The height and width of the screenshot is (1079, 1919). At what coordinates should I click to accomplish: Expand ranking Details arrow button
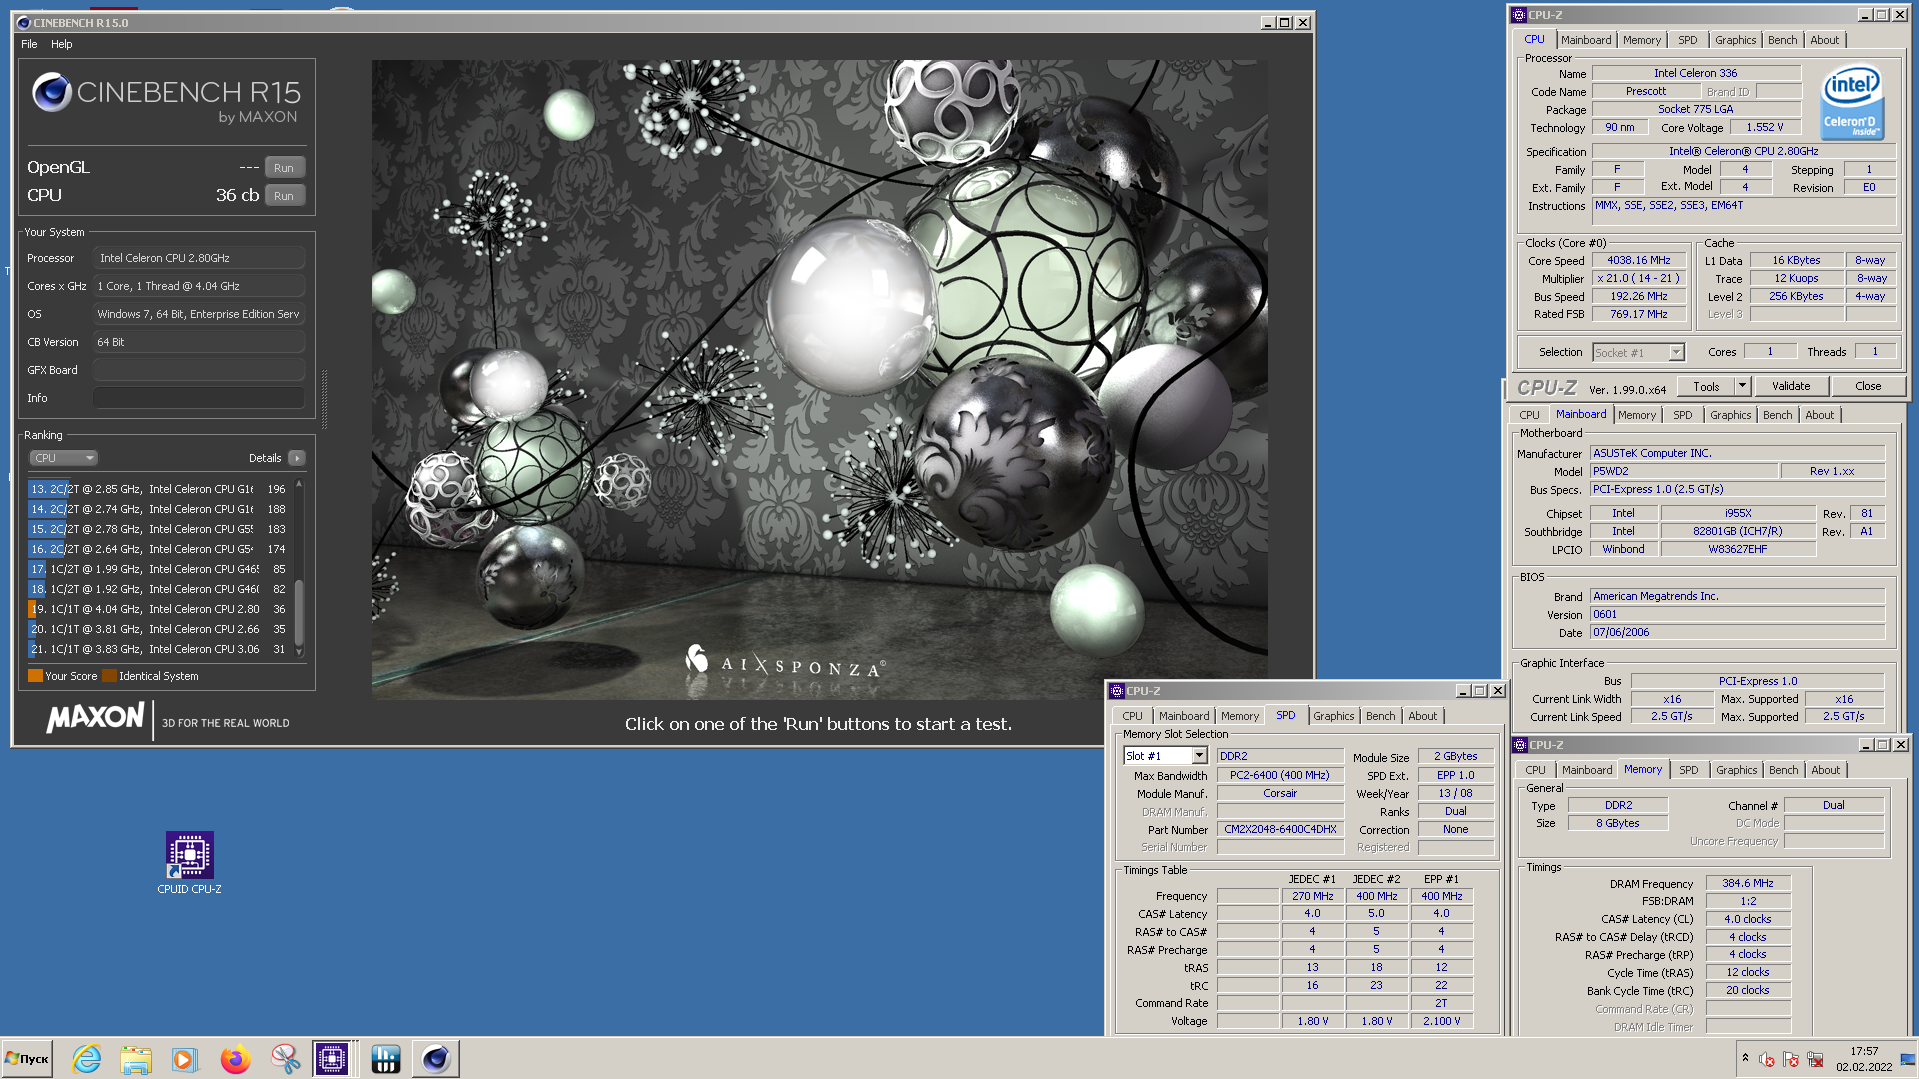coord(297,458)
